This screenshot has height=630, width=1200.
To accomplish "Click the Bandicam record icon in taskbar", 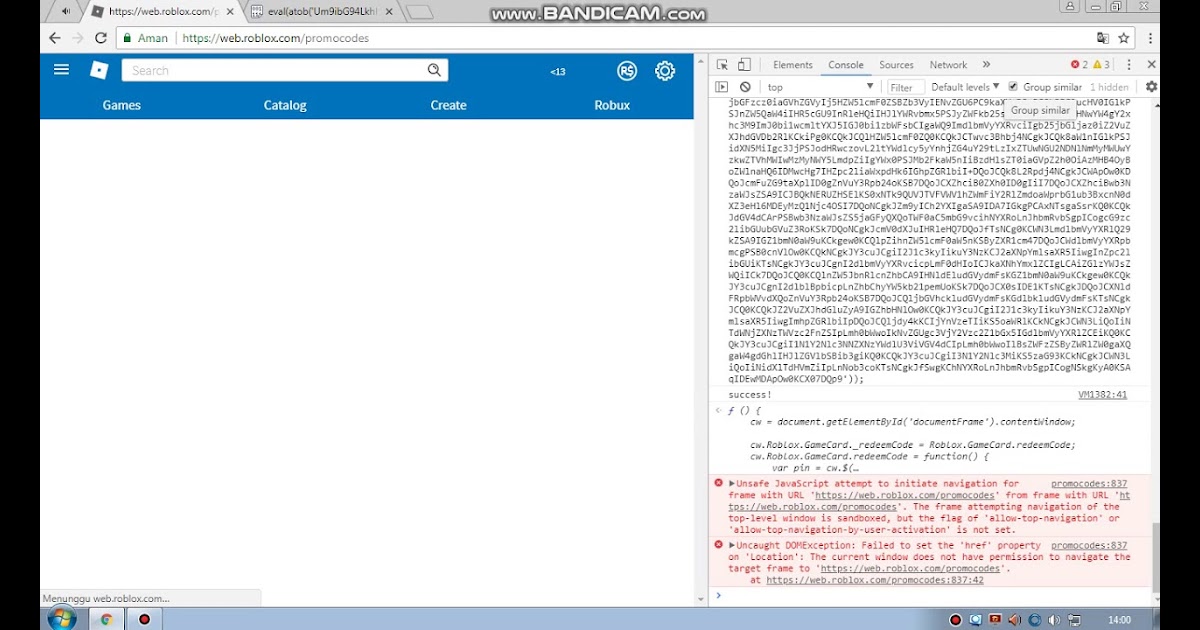I will tap(144, 619).
